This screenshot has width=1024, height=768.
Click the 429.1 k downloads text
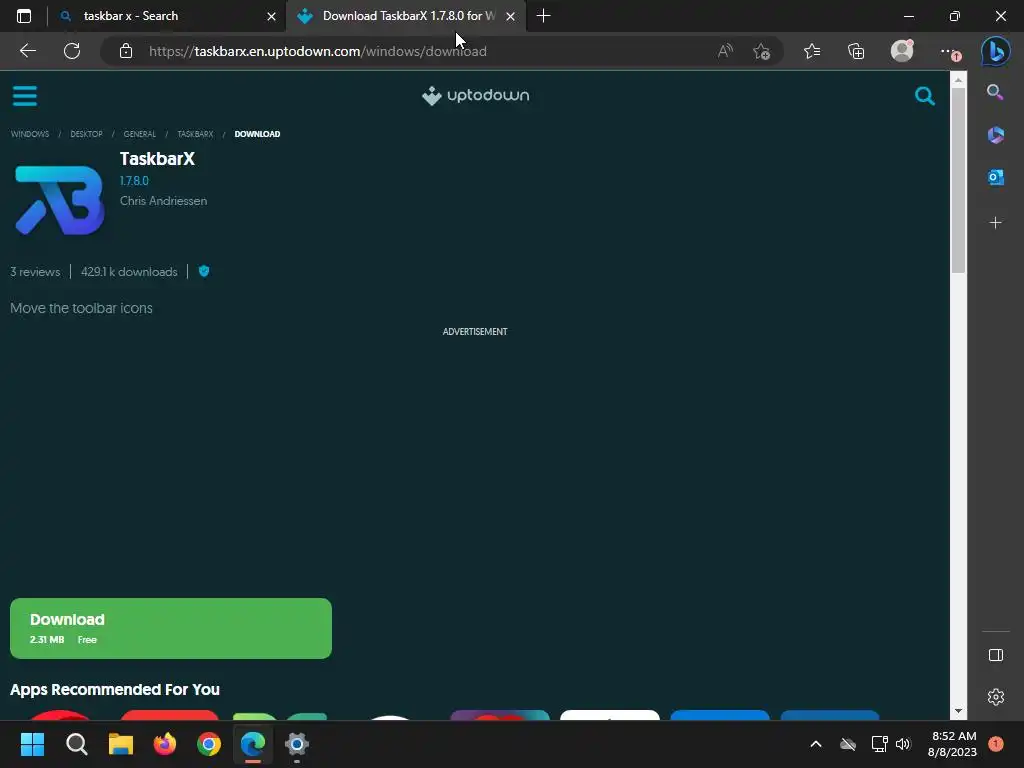click(x=129, y=272)
